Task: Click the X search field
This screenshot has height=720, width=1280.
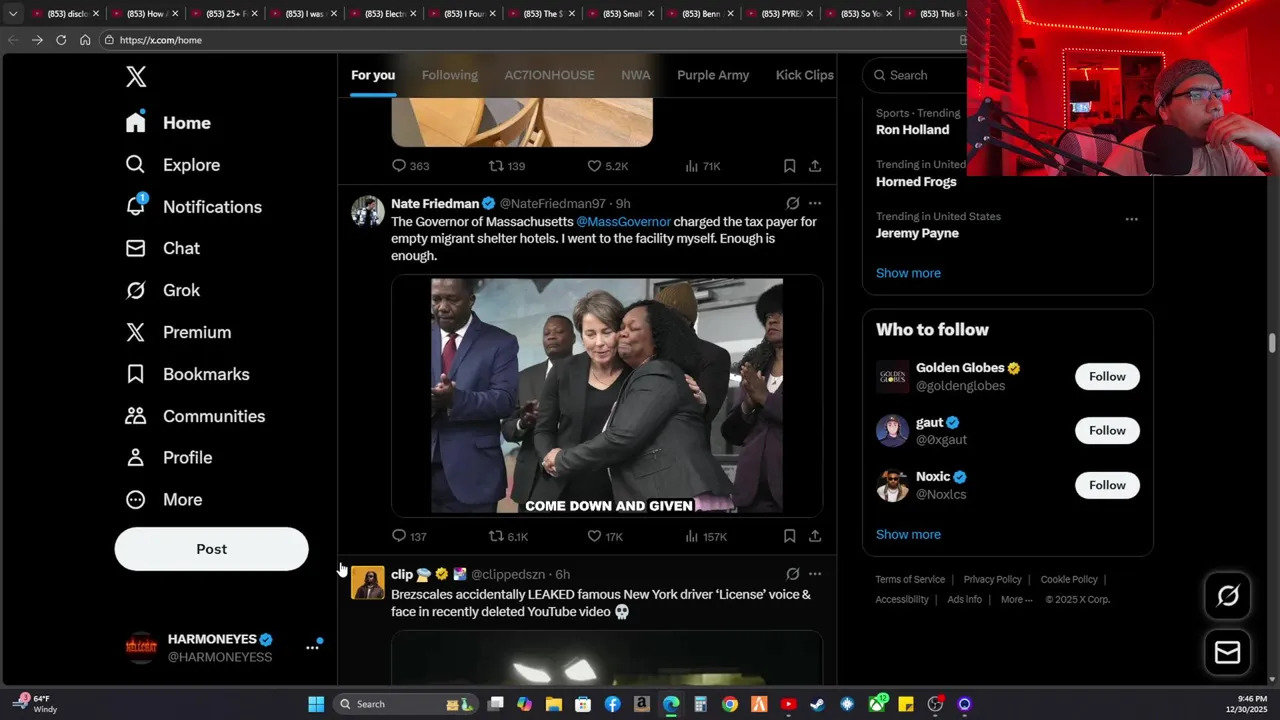Action: (915, 75)
